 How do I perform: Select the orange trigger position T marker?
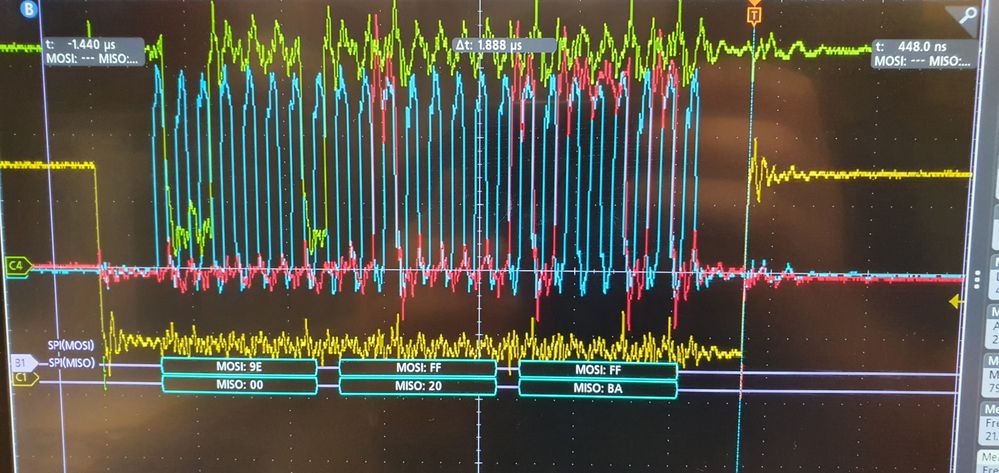(755, 15)
